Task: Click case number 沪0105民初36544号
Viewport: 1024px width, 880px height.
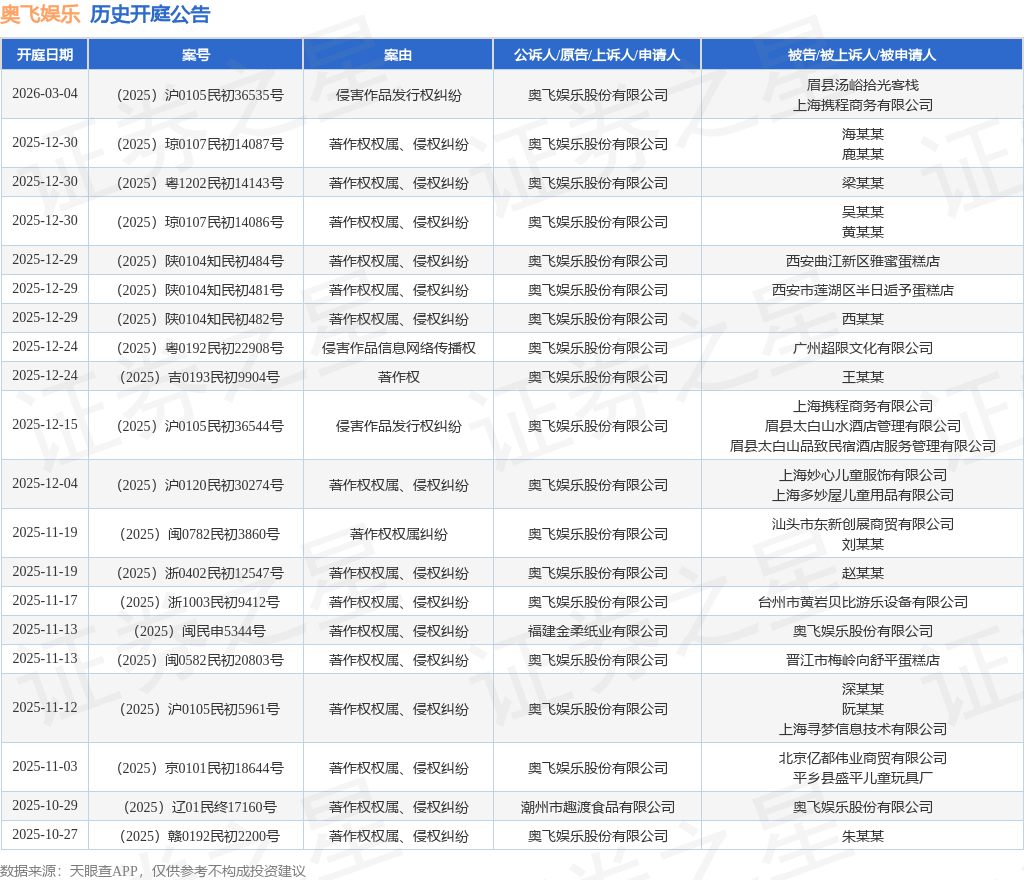Action: (200, 426)
